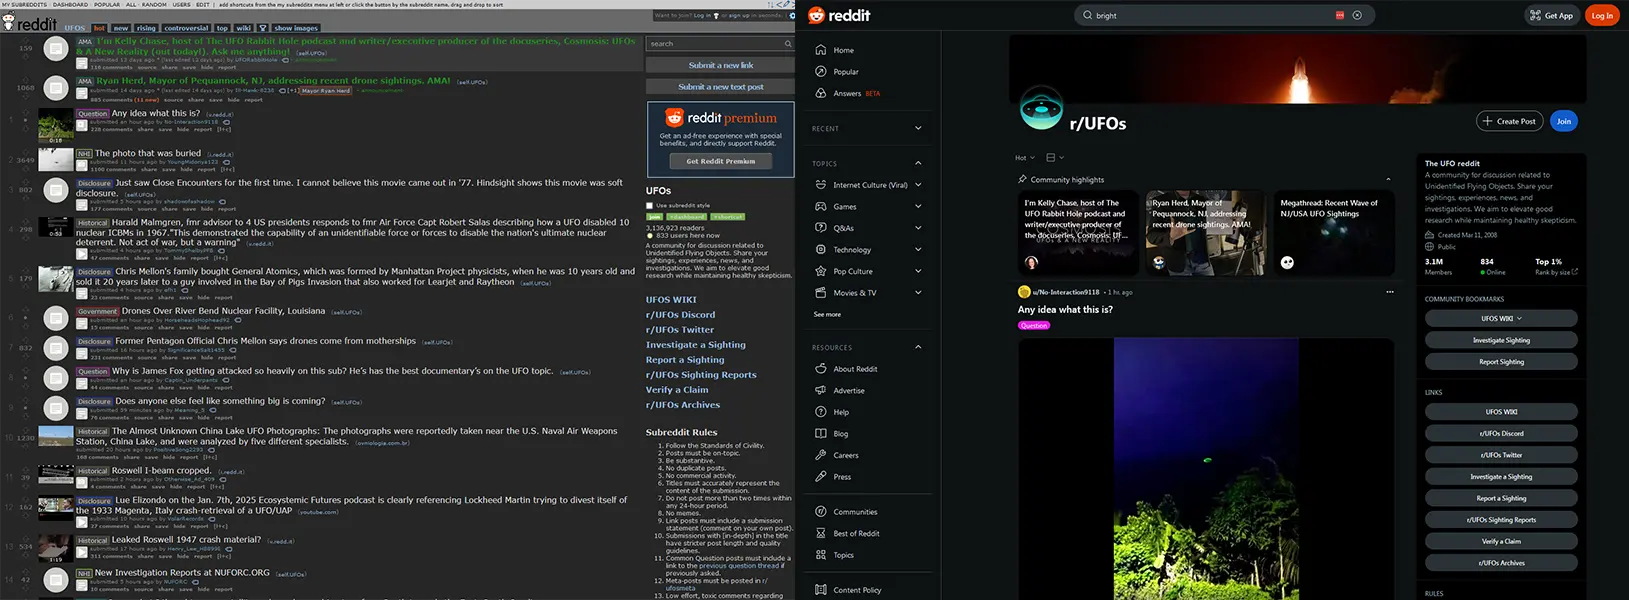This screenshot has height=600, width=1629.
Task: Click 'Submit a new text post' button
Action: (x=720, y=87)
